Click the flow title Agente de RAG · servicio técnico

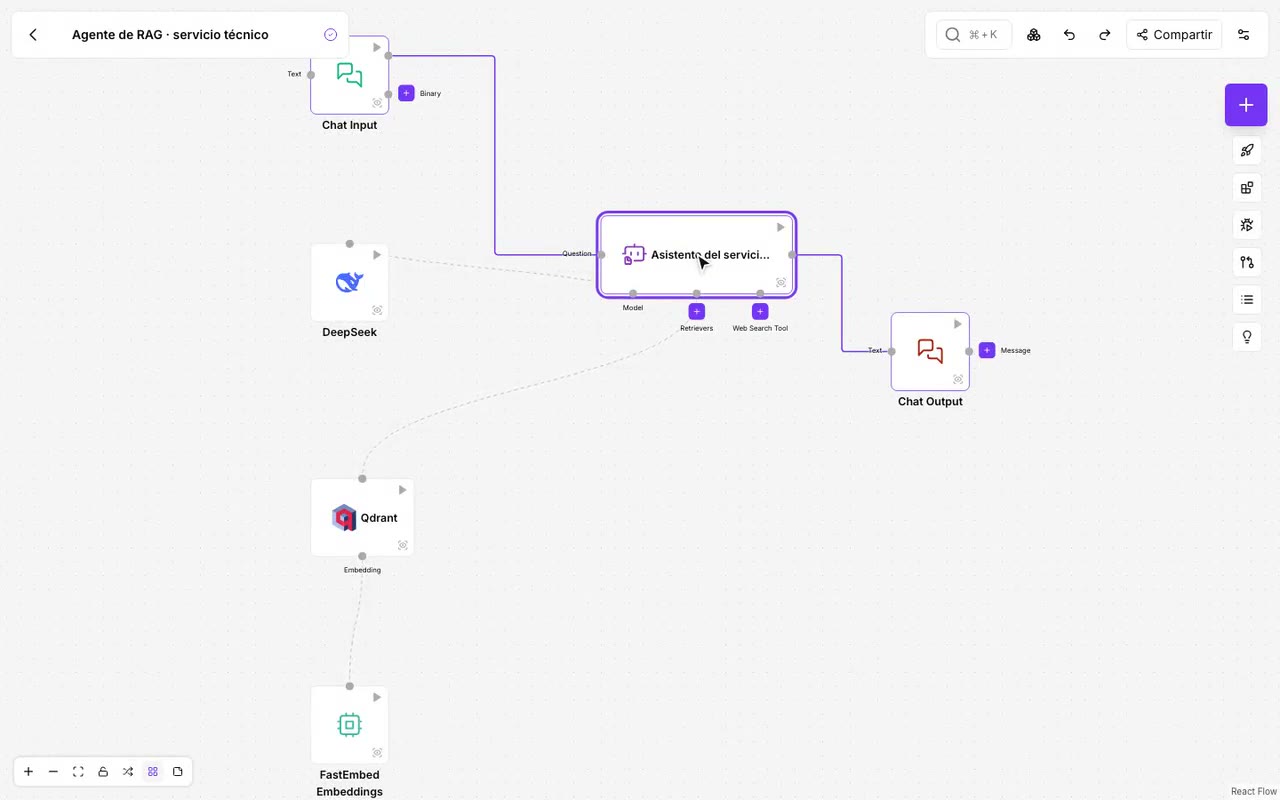pyautogui.click(x=170, y=35)
